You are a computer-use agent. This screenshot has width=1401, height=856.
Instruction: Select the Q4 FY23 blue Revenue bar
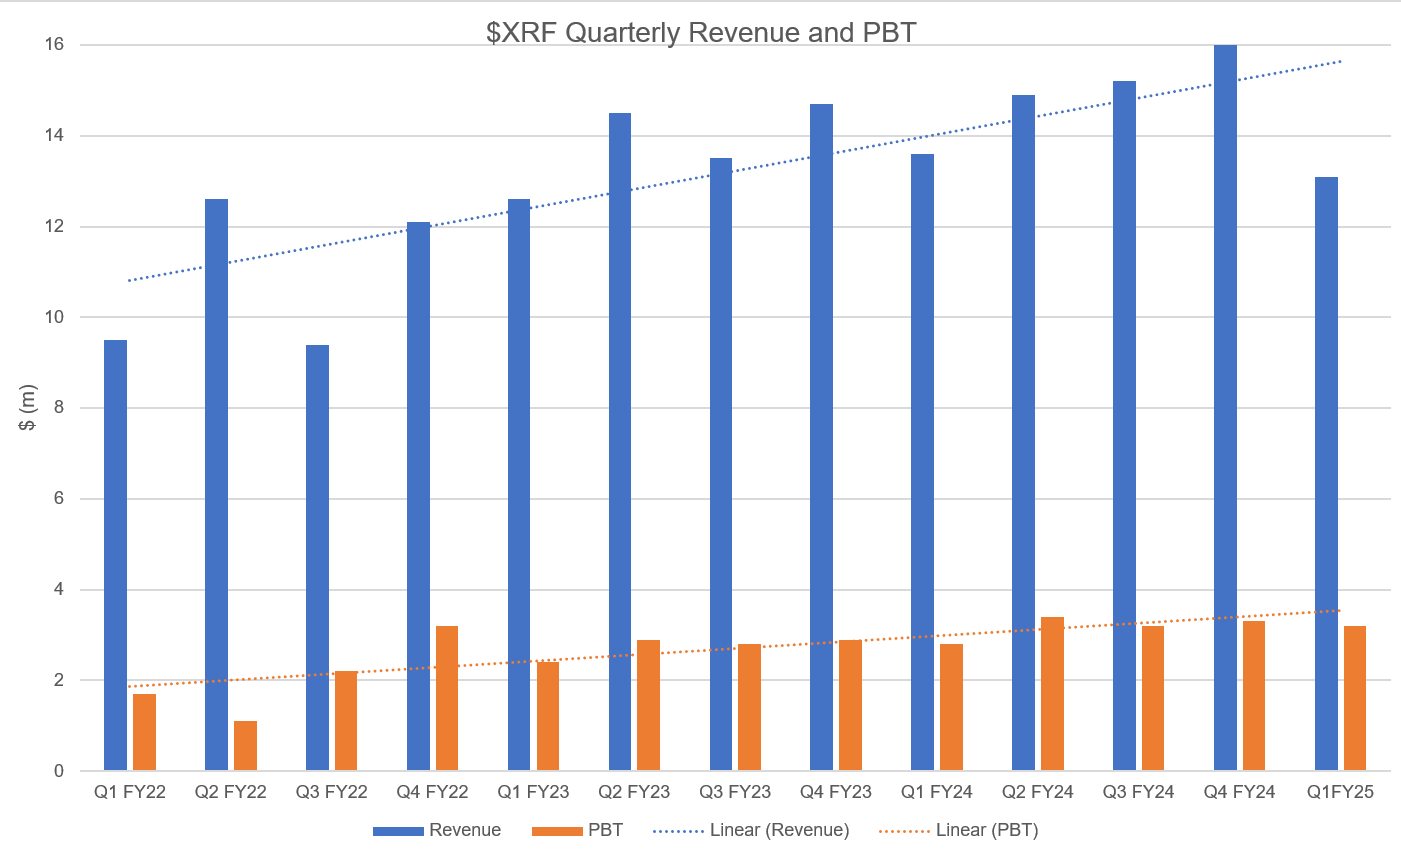pos(822,437)
